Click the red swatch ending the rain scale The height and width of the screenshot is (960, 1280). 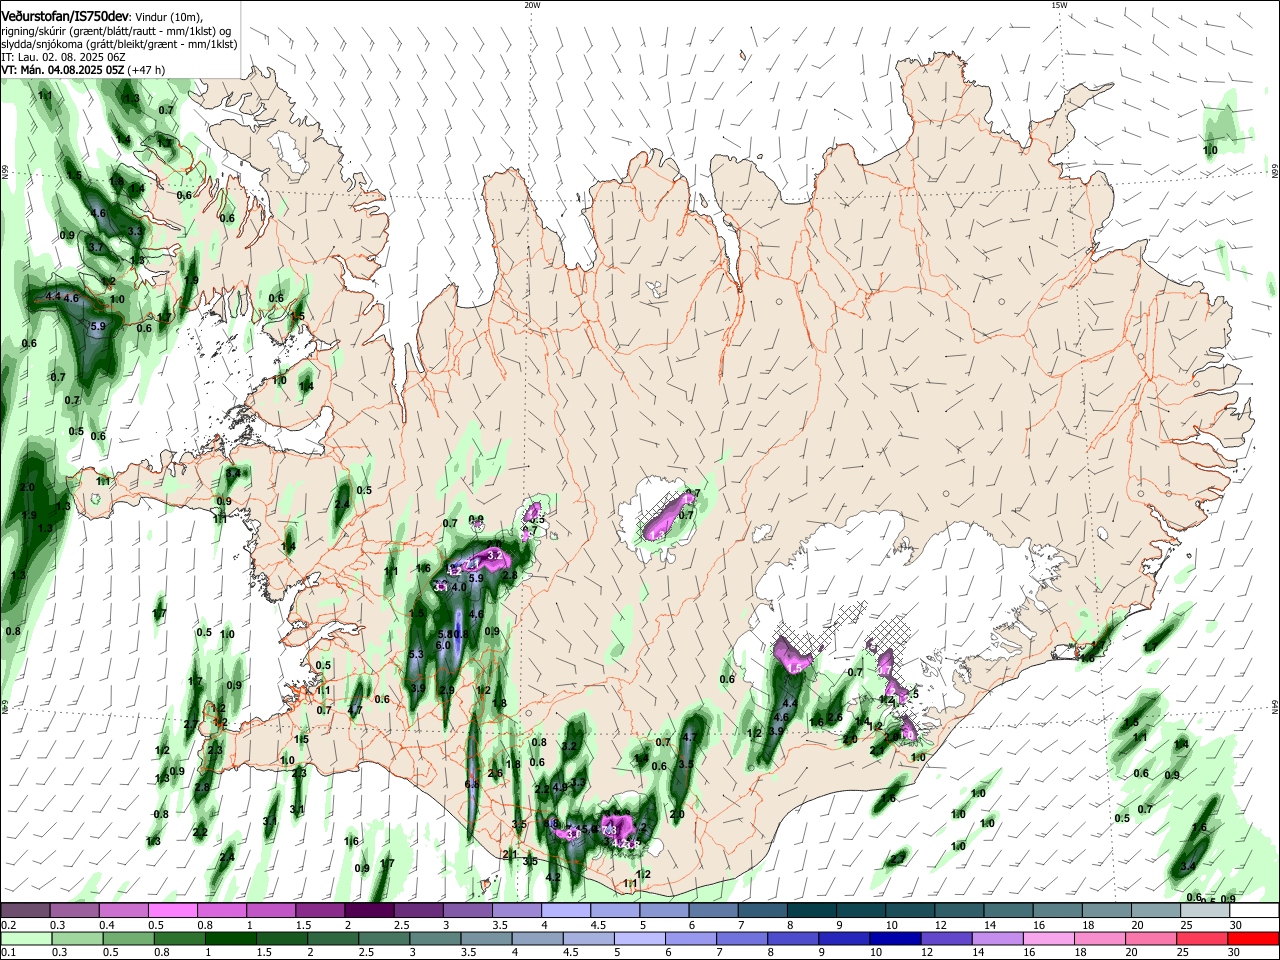[1254, 938]
